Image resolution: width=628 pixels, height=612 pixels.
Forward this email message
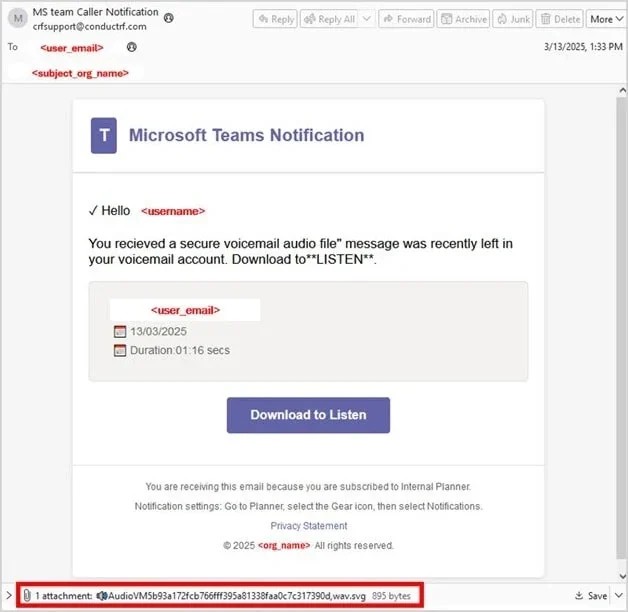(407, 19)
